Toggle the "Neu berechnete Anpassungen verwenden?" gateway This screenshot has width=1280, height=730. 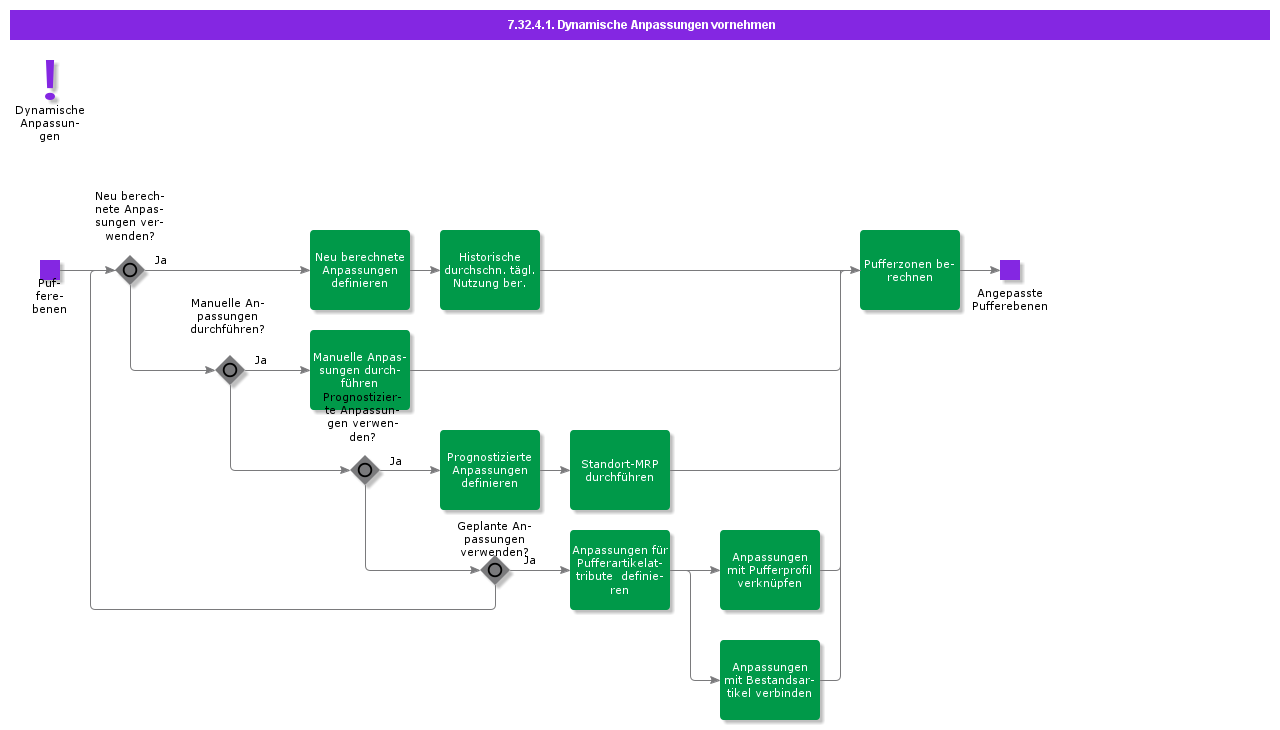click(130, 270)
